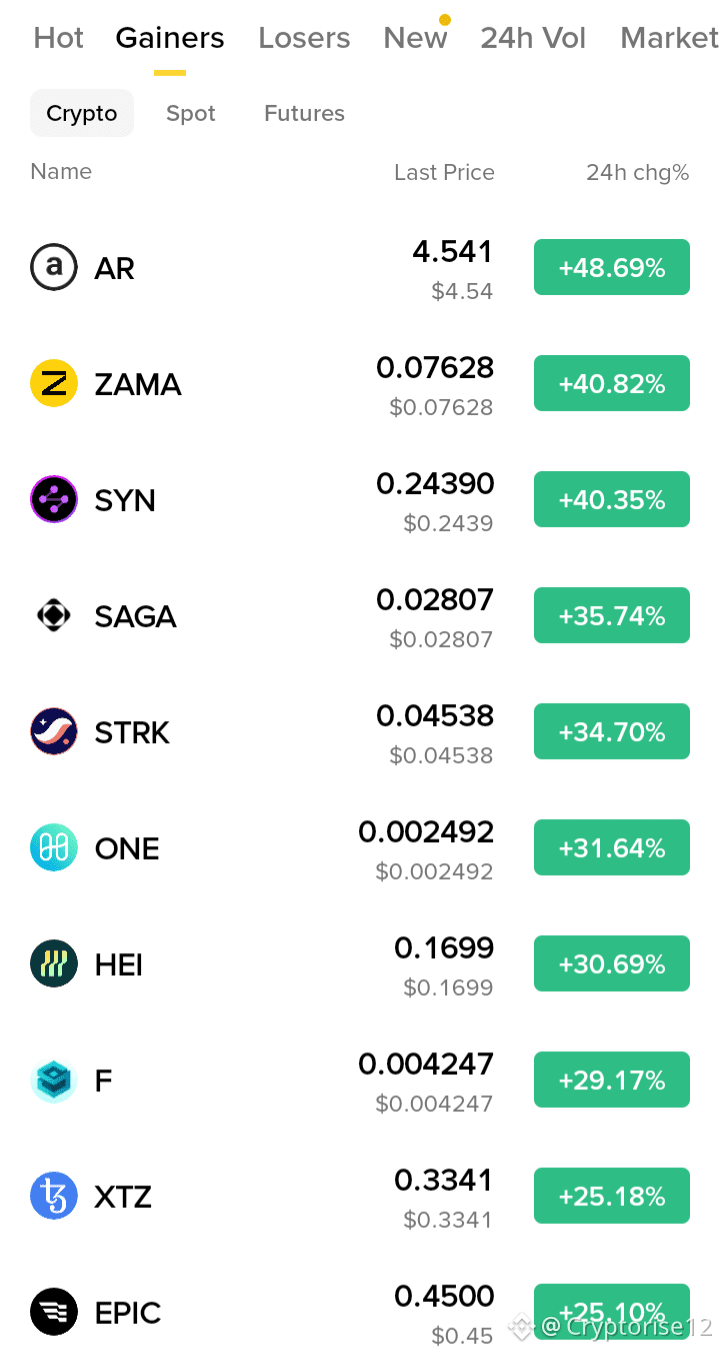Screen dimensions: 720x1352
Task: Sort list by Last Price header
Action: (x=444, y=172)
